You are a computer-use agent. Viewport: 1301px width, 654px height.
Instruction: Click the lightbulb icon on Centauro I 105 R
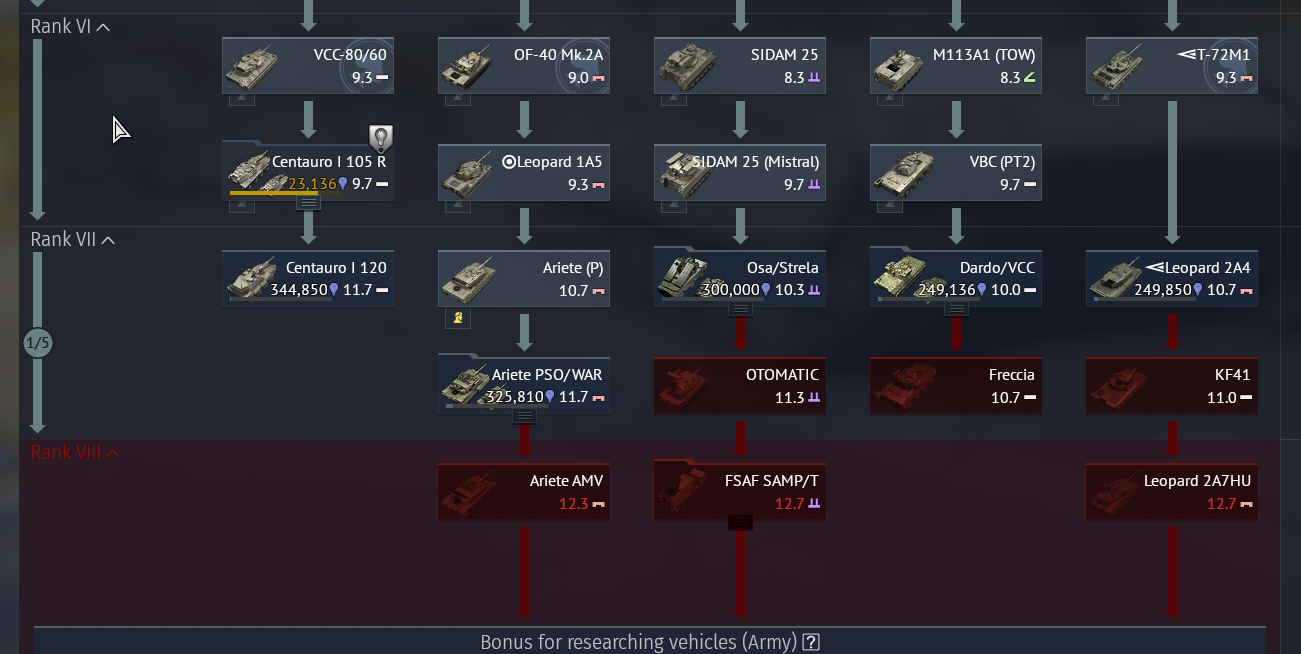pyautogui.click(x=380, y=138)
